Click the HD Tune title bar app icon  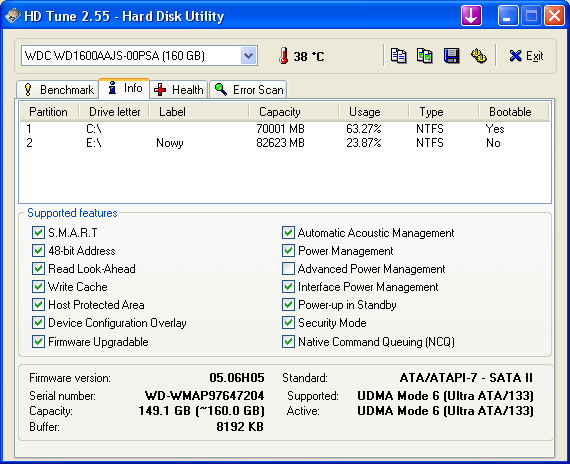(x=13, y=16)
